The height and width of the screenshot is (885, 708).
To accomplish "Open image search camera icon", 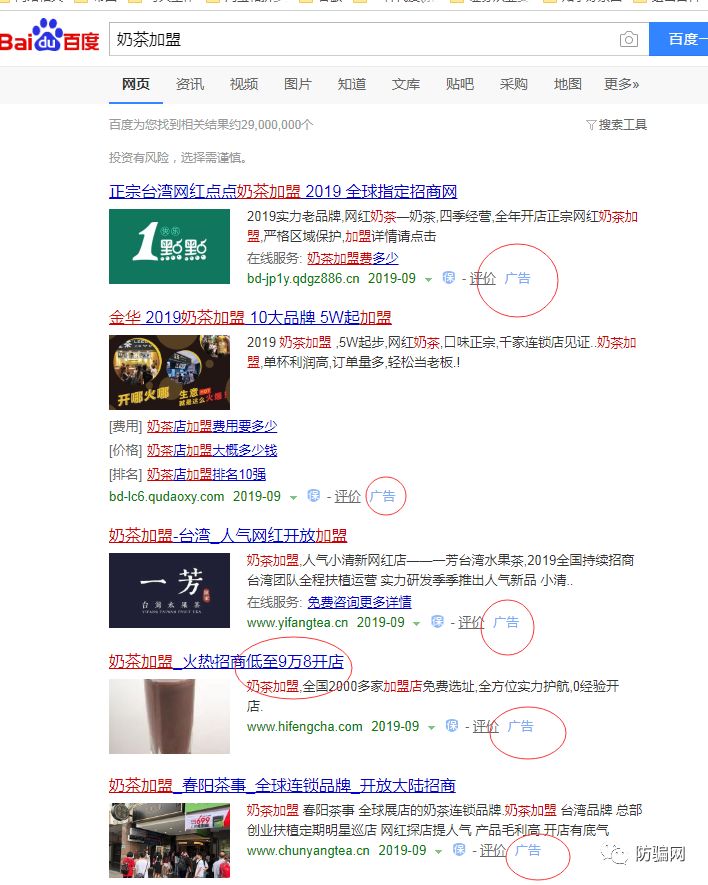I will [x=628, y=40].
